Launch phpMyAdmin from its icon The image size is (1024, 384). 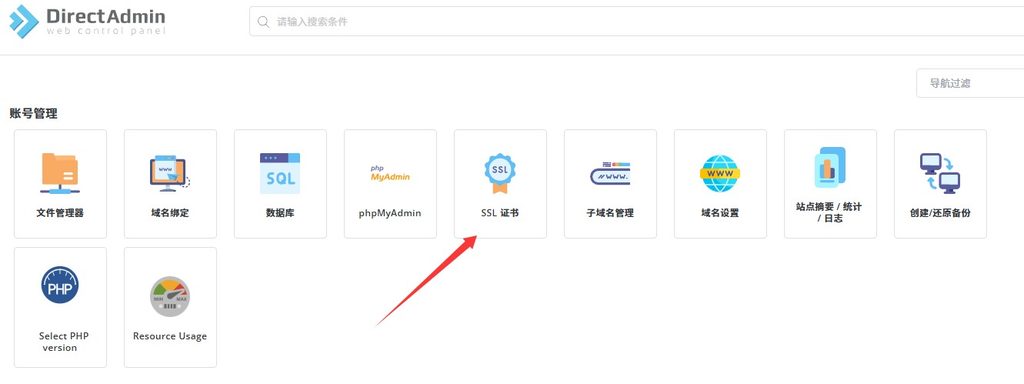point(390,173)
